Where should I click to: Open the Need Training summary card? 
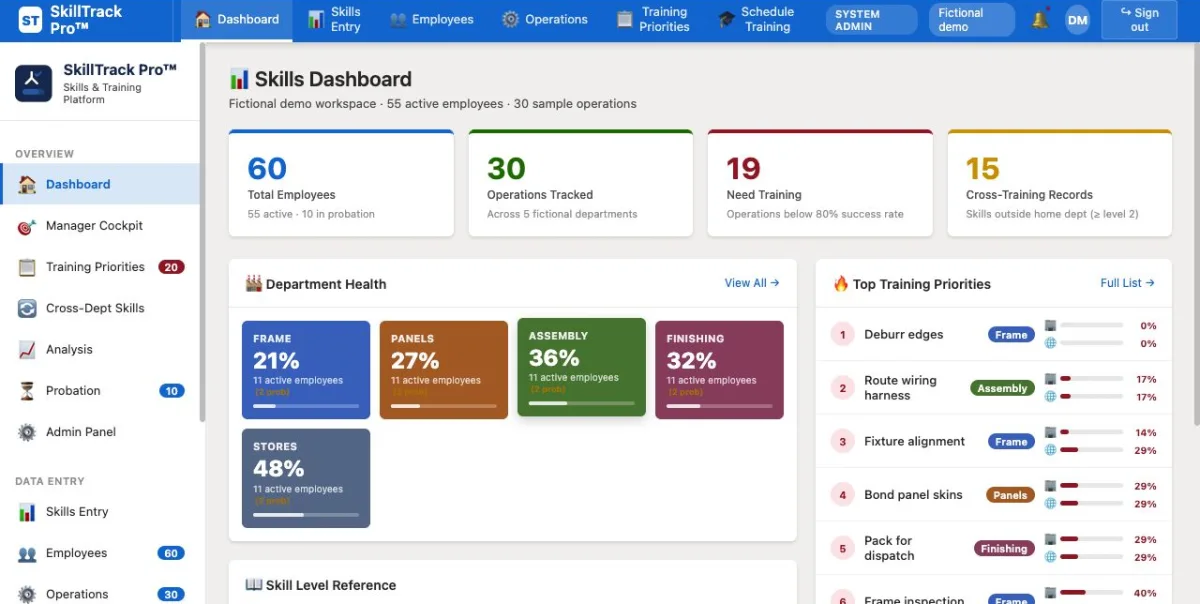pos(820,183)
